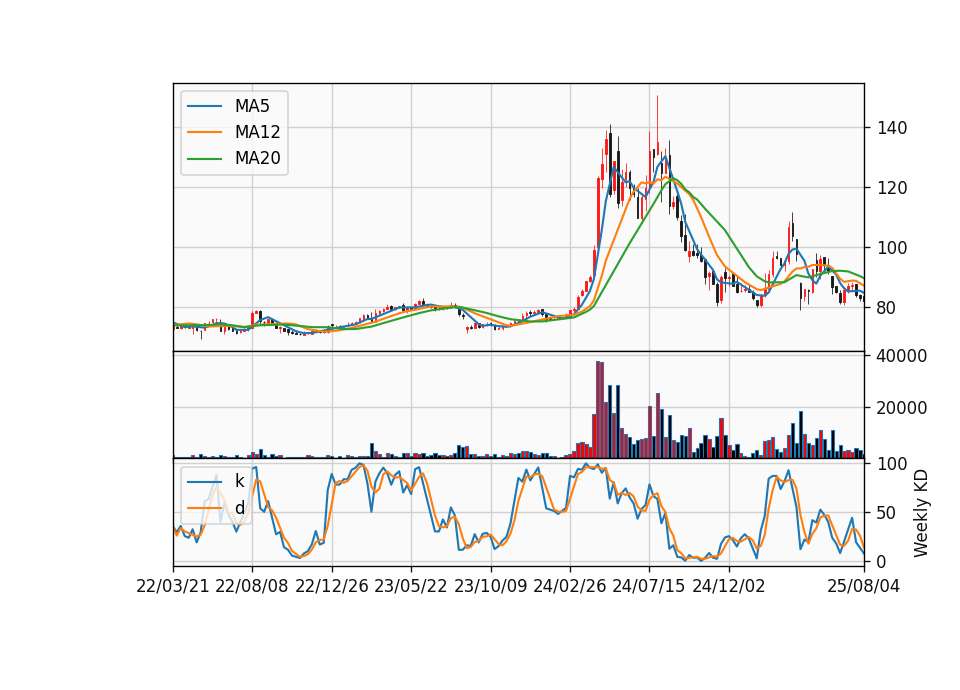The width and height of the screenshot is (960, 690).
Task: Click the MA20 legend label
Action: 257,158
